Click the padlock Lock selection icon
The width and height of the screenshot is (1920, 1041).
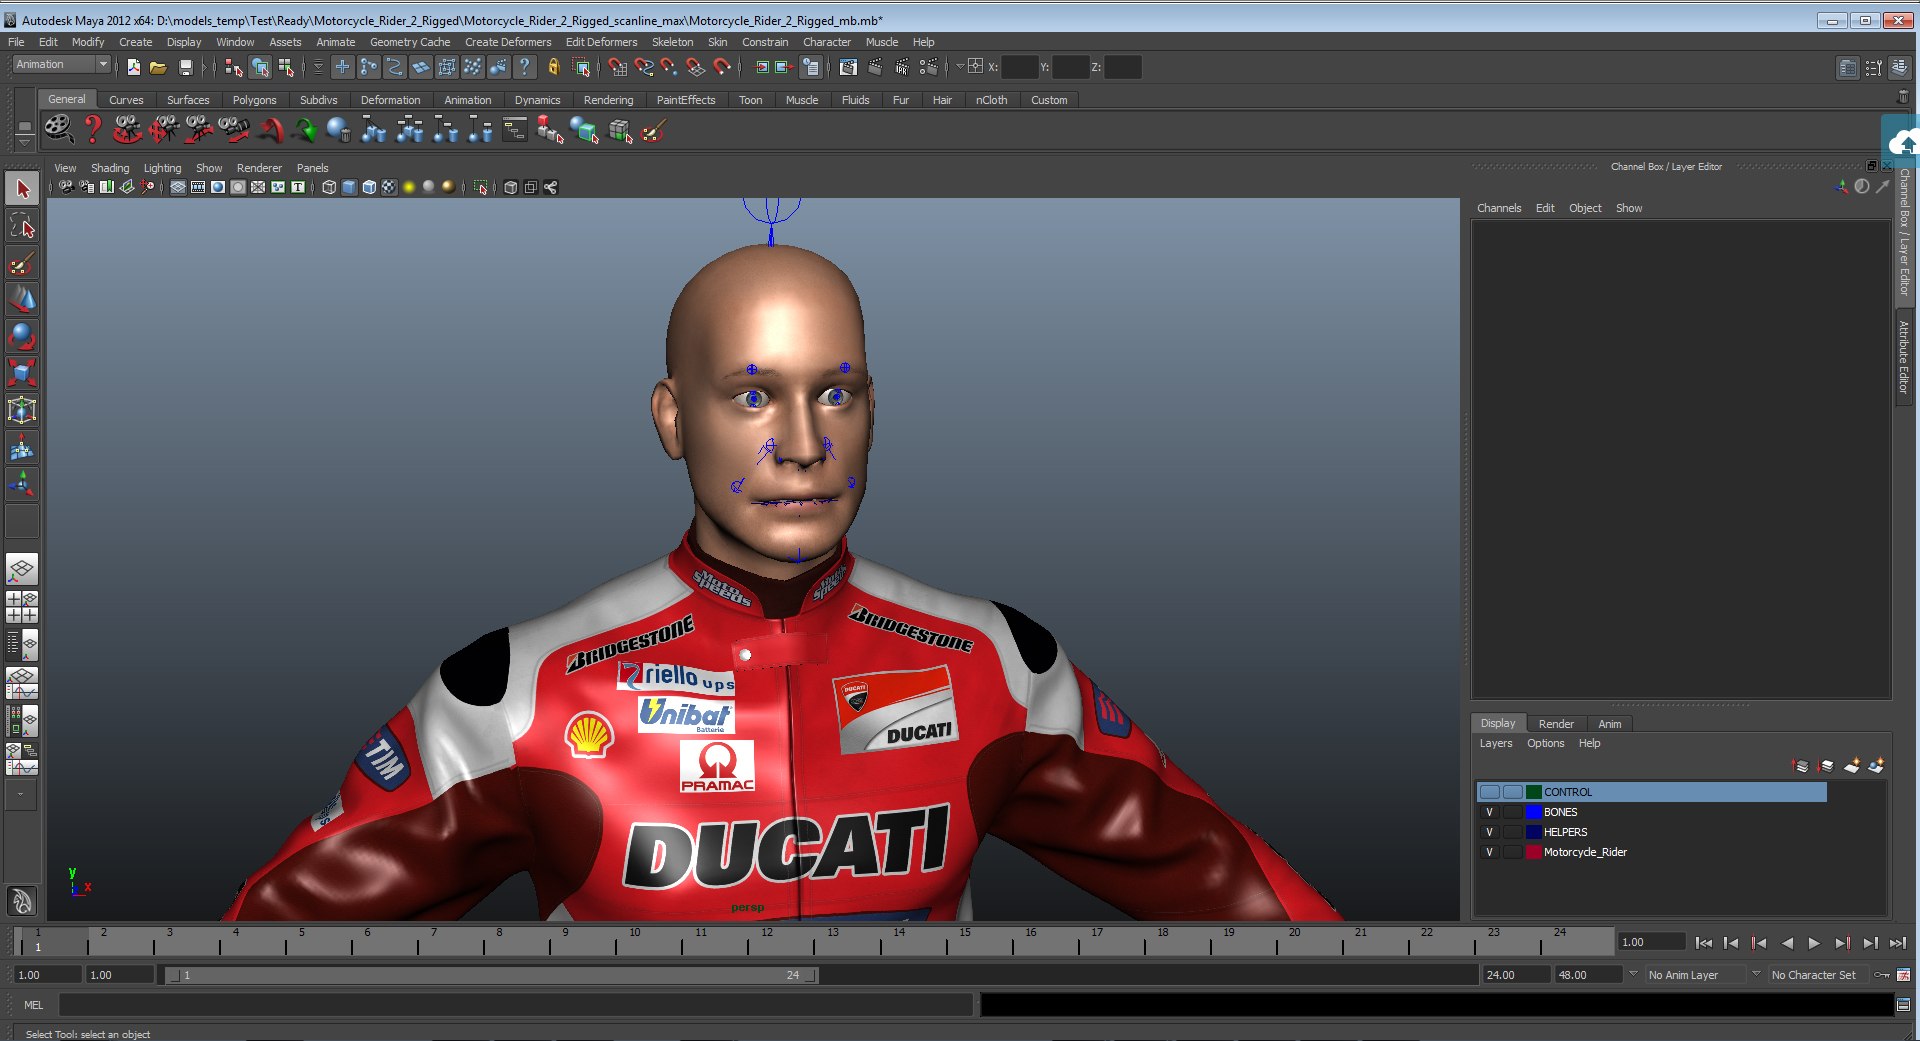[x=553, y=67]
